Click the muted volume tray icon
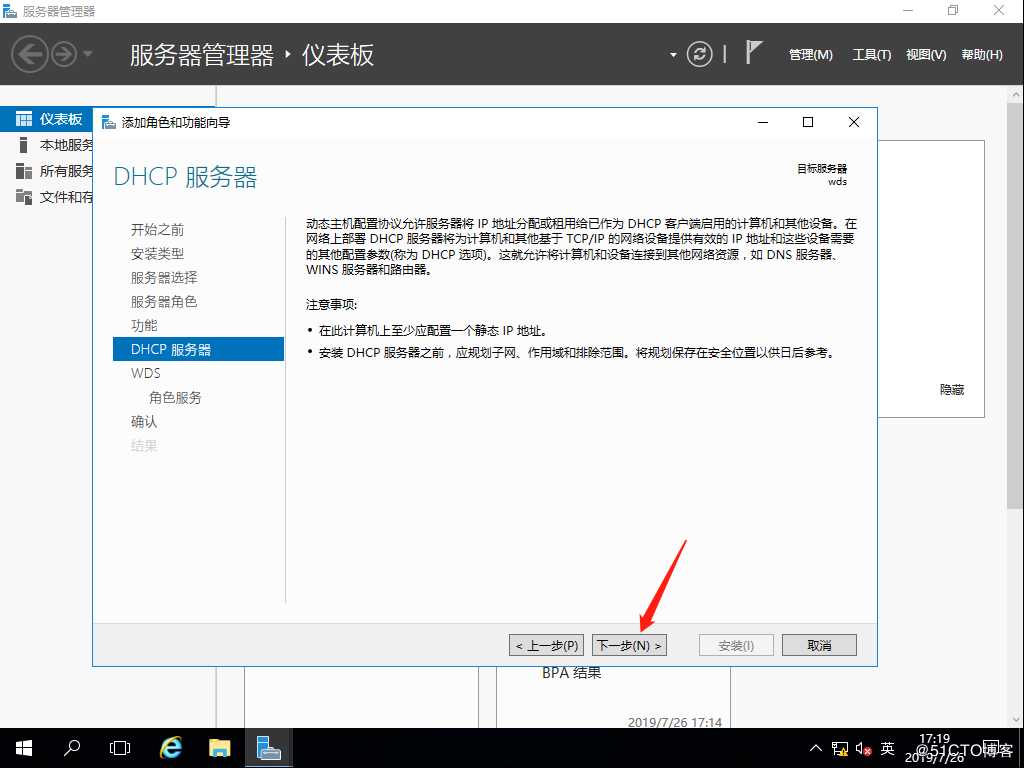1024x768 pixels. point(863,748)
